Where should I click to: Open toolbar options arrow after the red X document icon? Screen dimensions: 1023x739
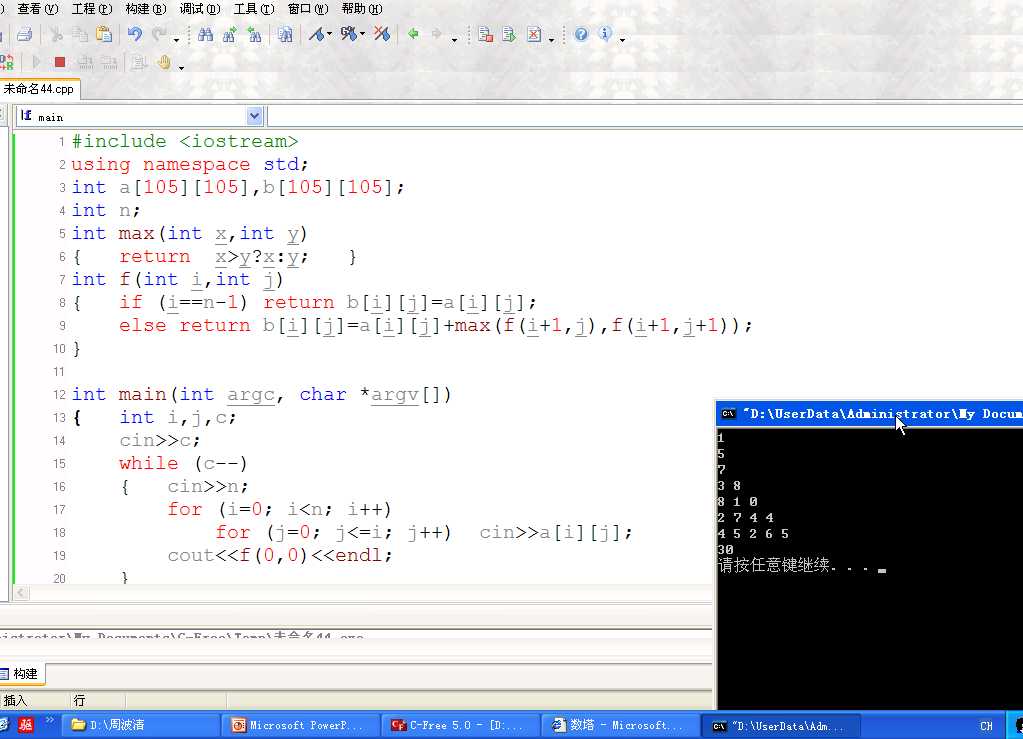pyautogui.click(x=551, y=39)
